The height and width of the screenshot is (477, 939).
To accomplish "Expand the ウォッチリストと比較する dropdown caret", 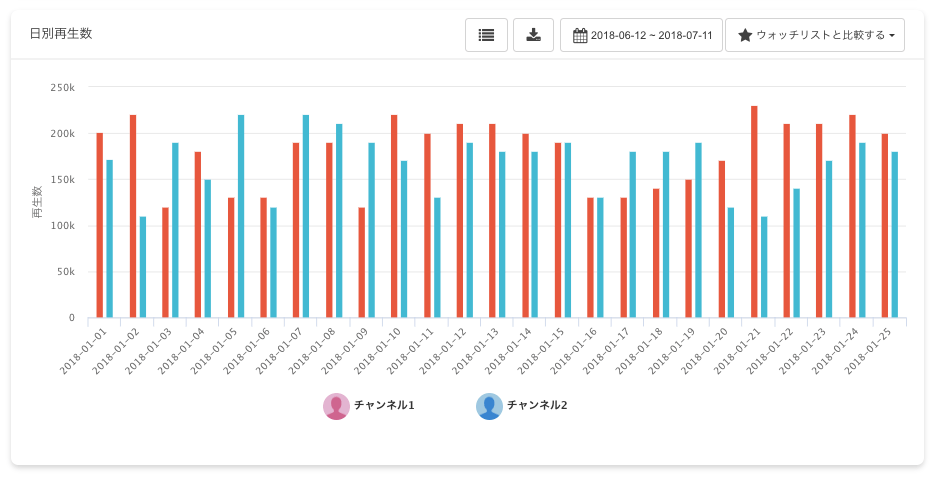I will click(x=891, y=36).
